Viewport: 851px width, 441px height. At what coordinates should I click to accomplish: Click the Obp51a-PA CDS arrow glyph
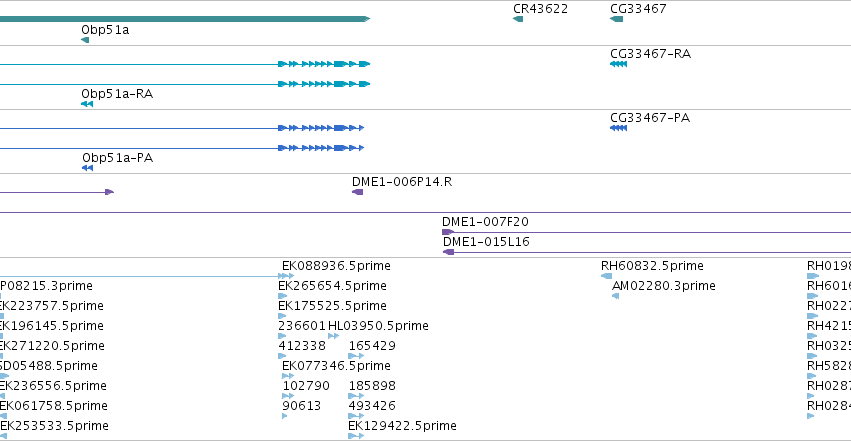[87, 168]
